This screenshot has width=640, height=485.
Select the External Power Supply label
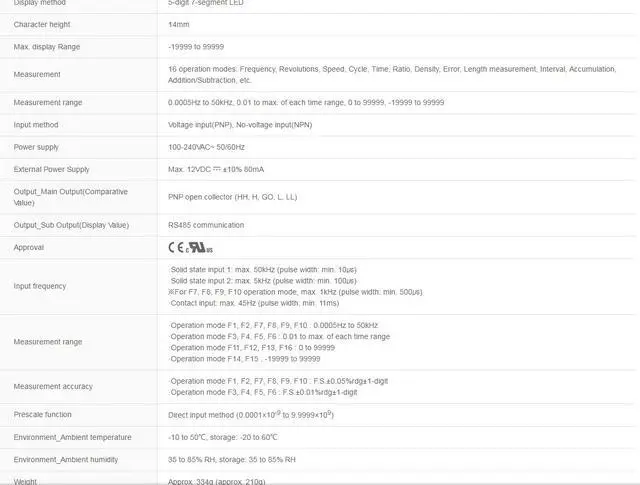click(x=51, y=169)
